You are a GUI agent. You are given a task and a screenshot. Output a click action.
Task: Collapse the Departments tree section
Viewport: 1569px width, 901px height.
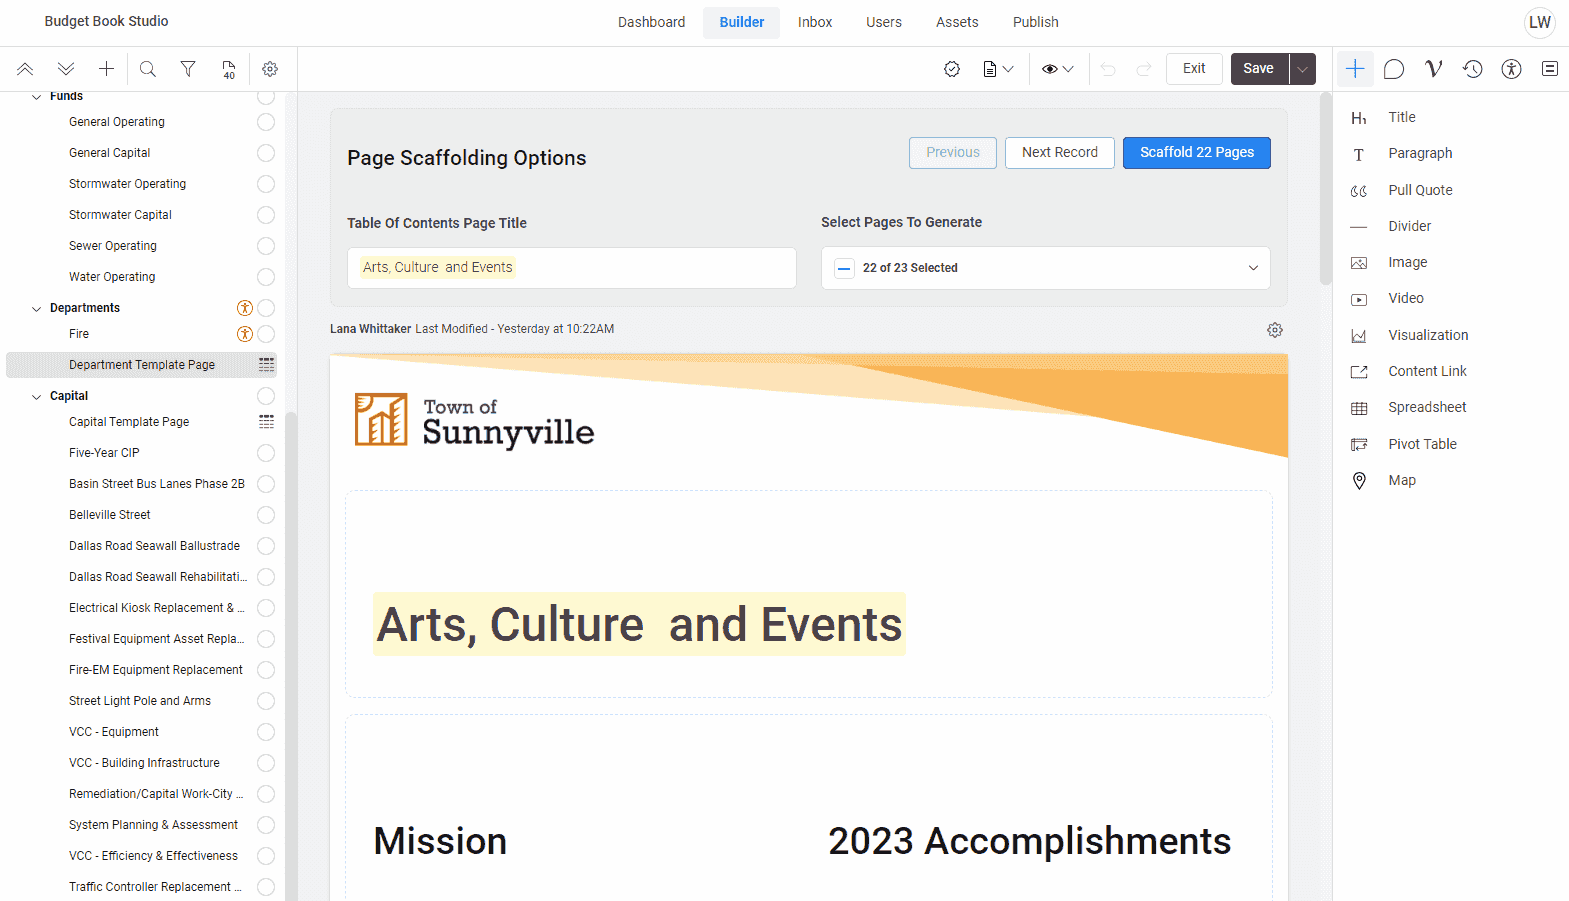pos(37,309)
